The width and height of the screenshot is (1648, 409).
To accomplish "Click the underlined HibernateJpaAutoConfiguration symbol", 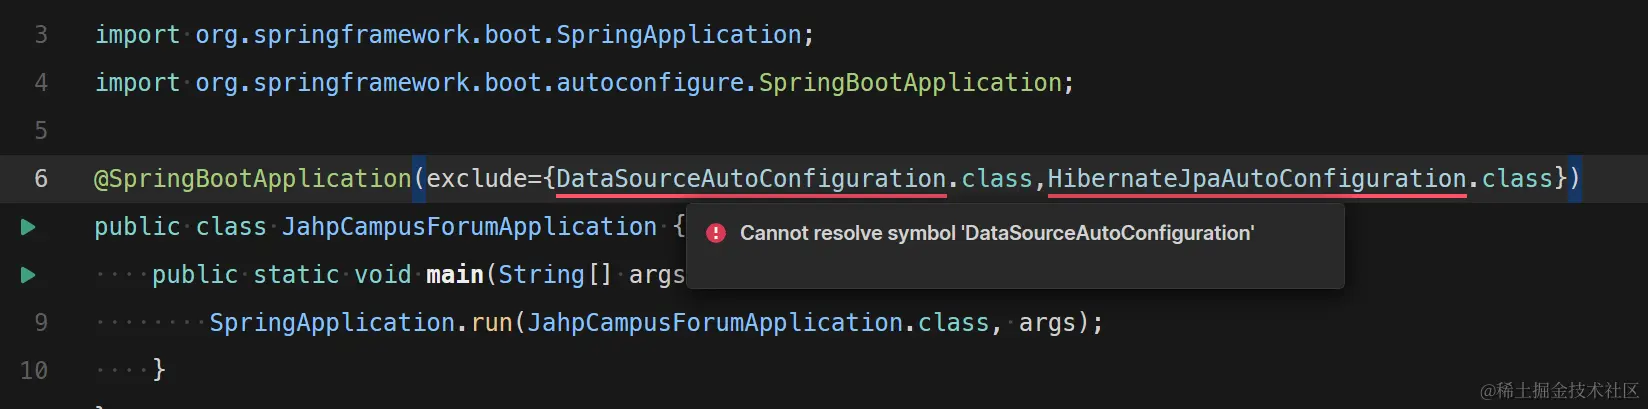I will tap(1256, 179).
